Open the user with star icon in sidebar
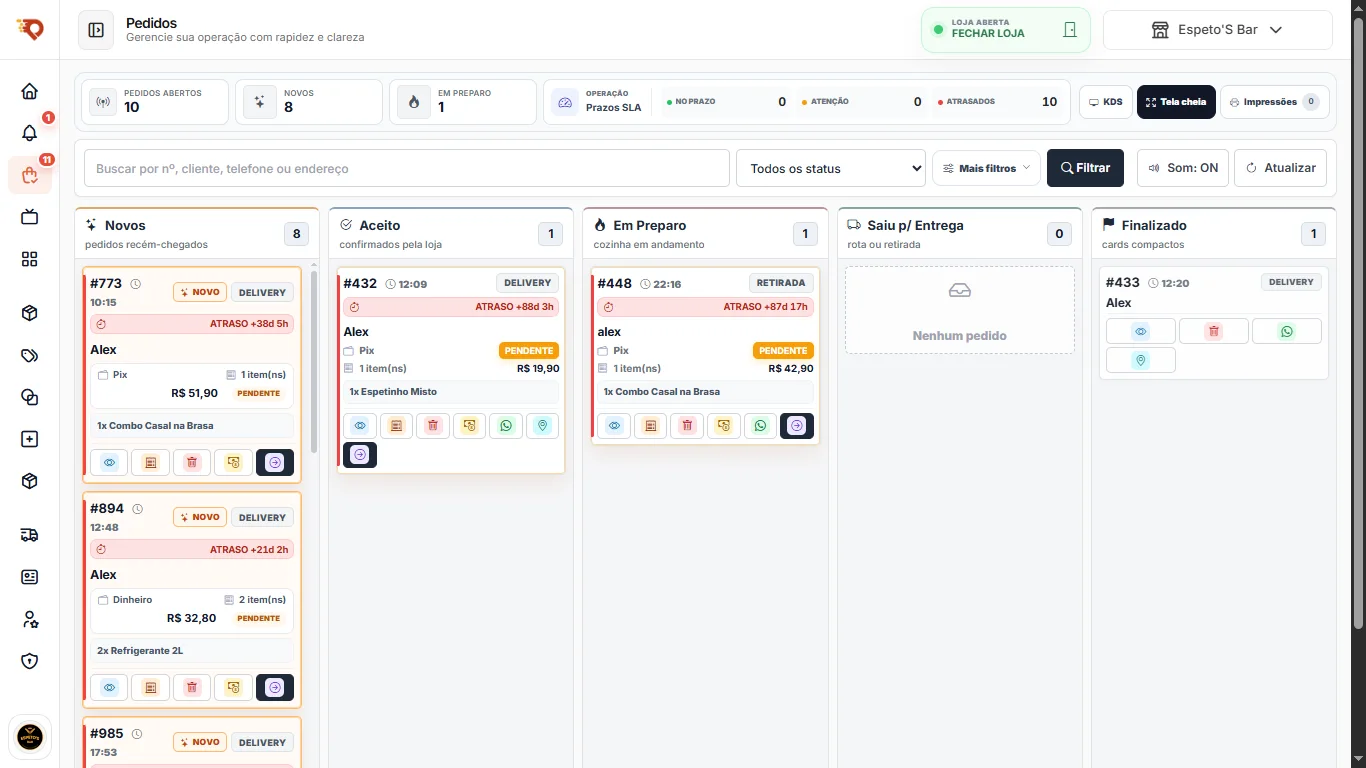The height and width of the screenshot is (768, 1366). point(30,619)
